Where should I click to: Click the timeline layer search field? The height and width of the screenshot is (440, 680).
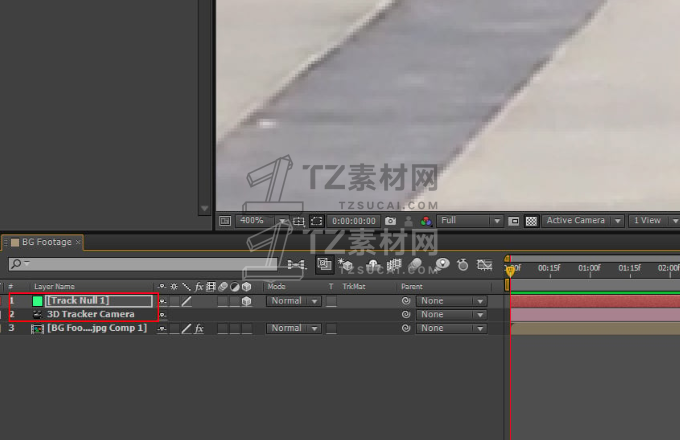tap(143, 264)
